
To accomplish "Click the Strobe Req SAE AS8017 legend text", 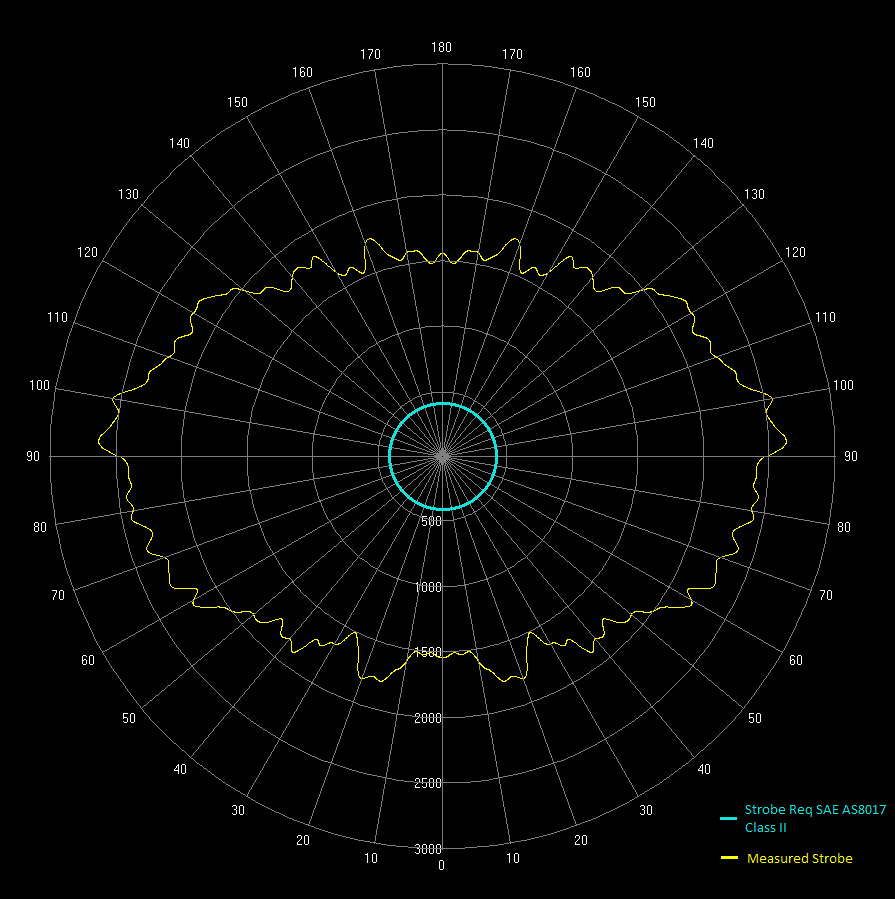I will click(x=815, y=818).
